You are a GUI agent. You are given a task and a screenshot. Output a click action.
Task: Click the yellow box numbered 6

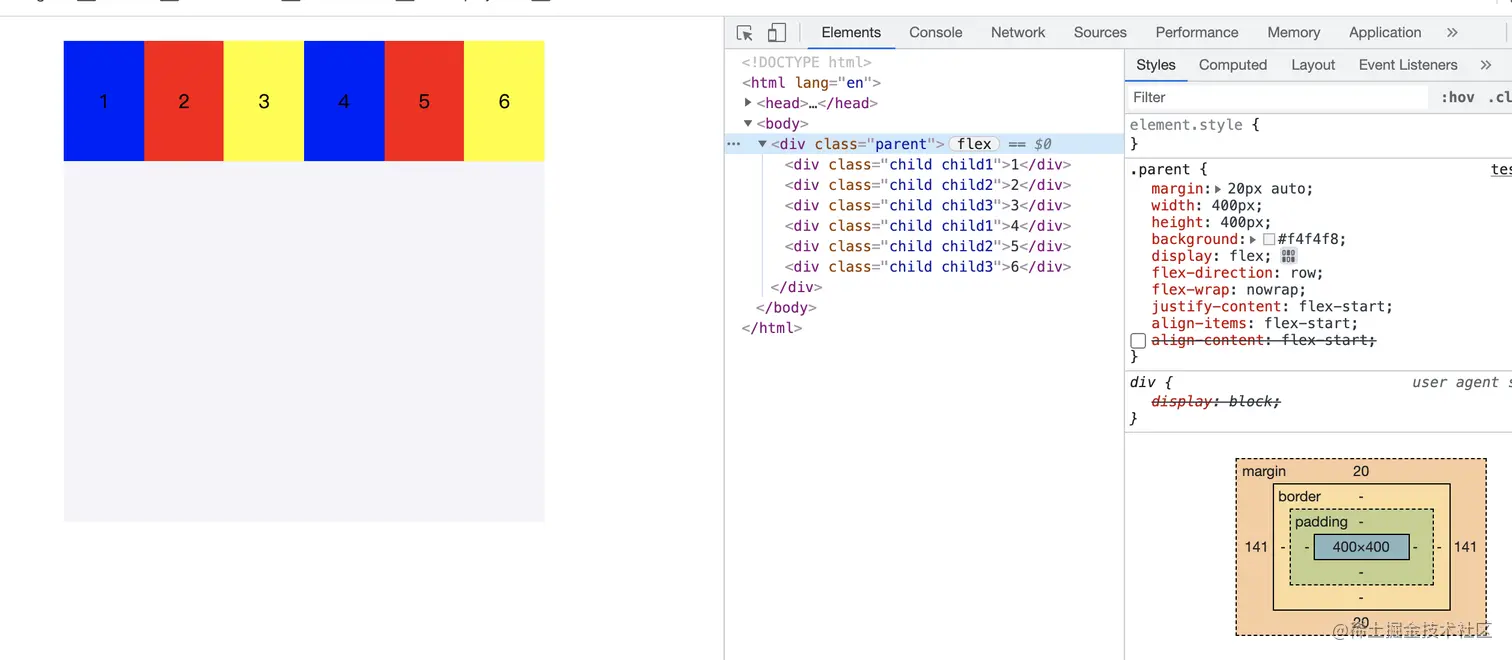pos(504,101)
